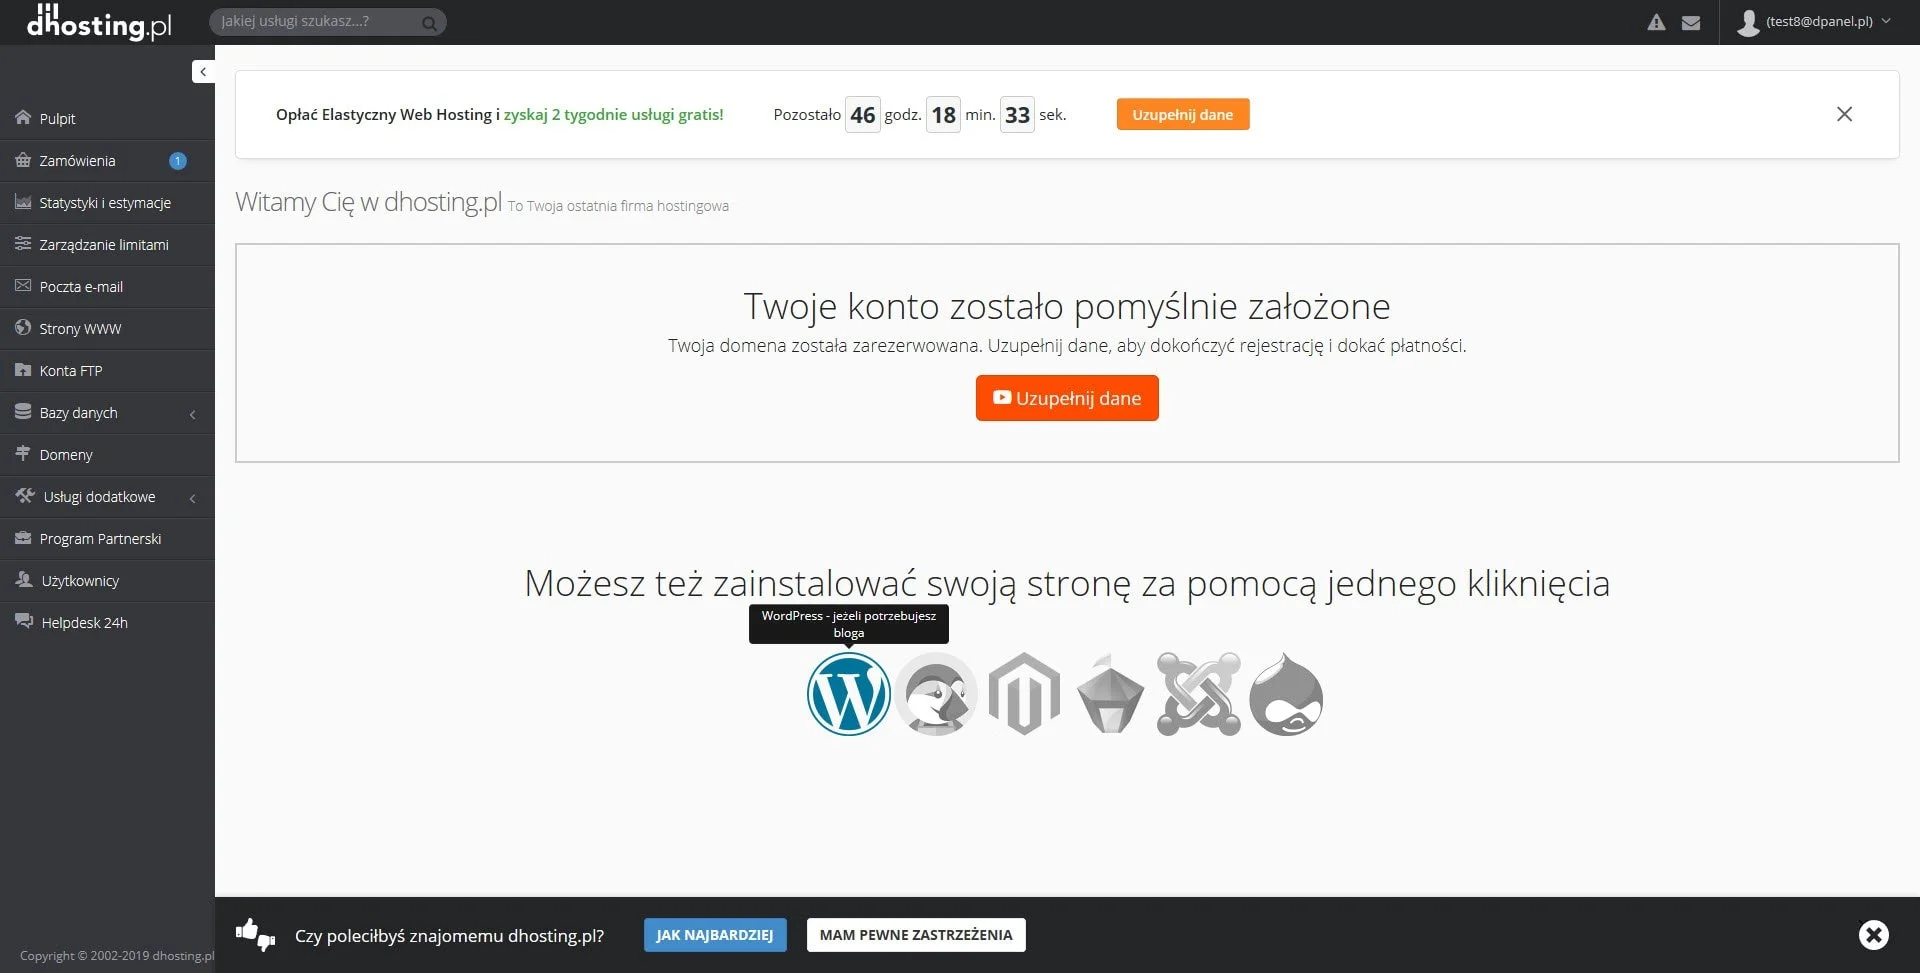Click the user avatar icon

[1748, 22]
